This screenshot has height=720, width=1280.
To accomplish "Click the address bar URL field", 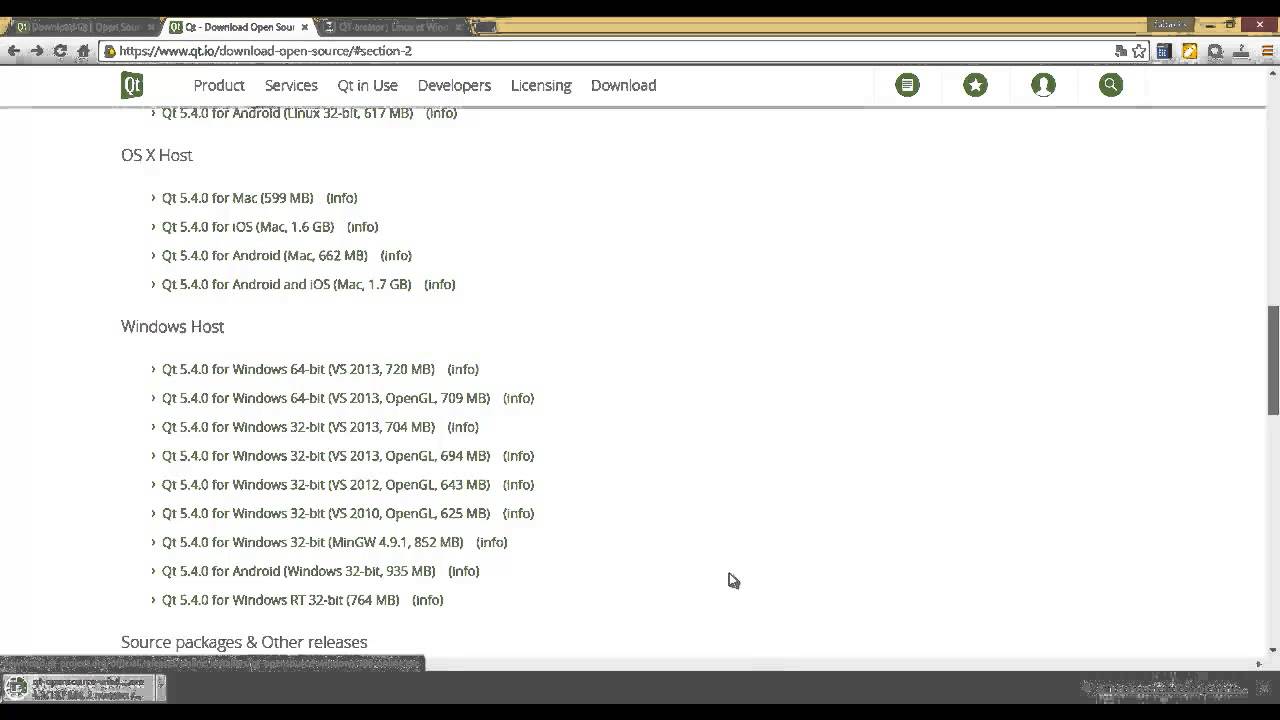I will (x=610, y=51).
